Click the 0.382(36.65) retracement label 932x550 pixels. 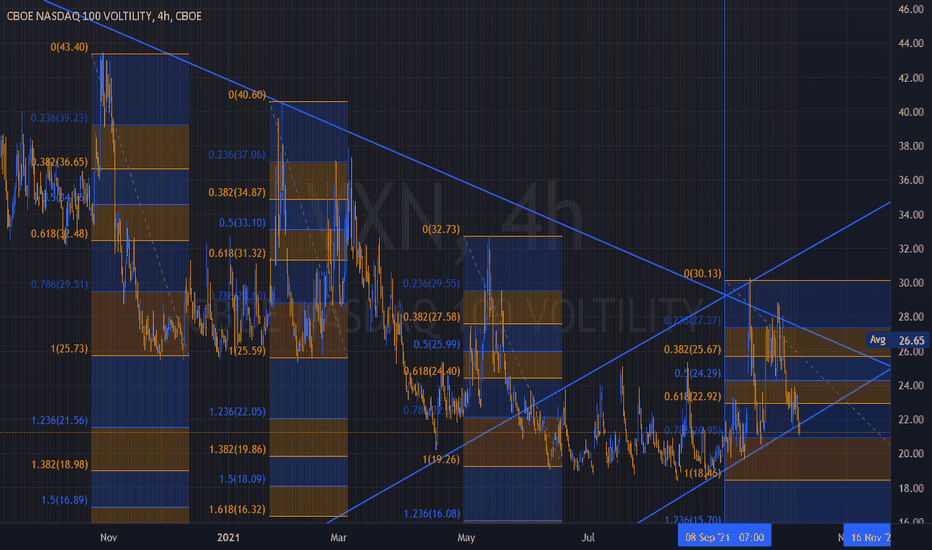59,162
